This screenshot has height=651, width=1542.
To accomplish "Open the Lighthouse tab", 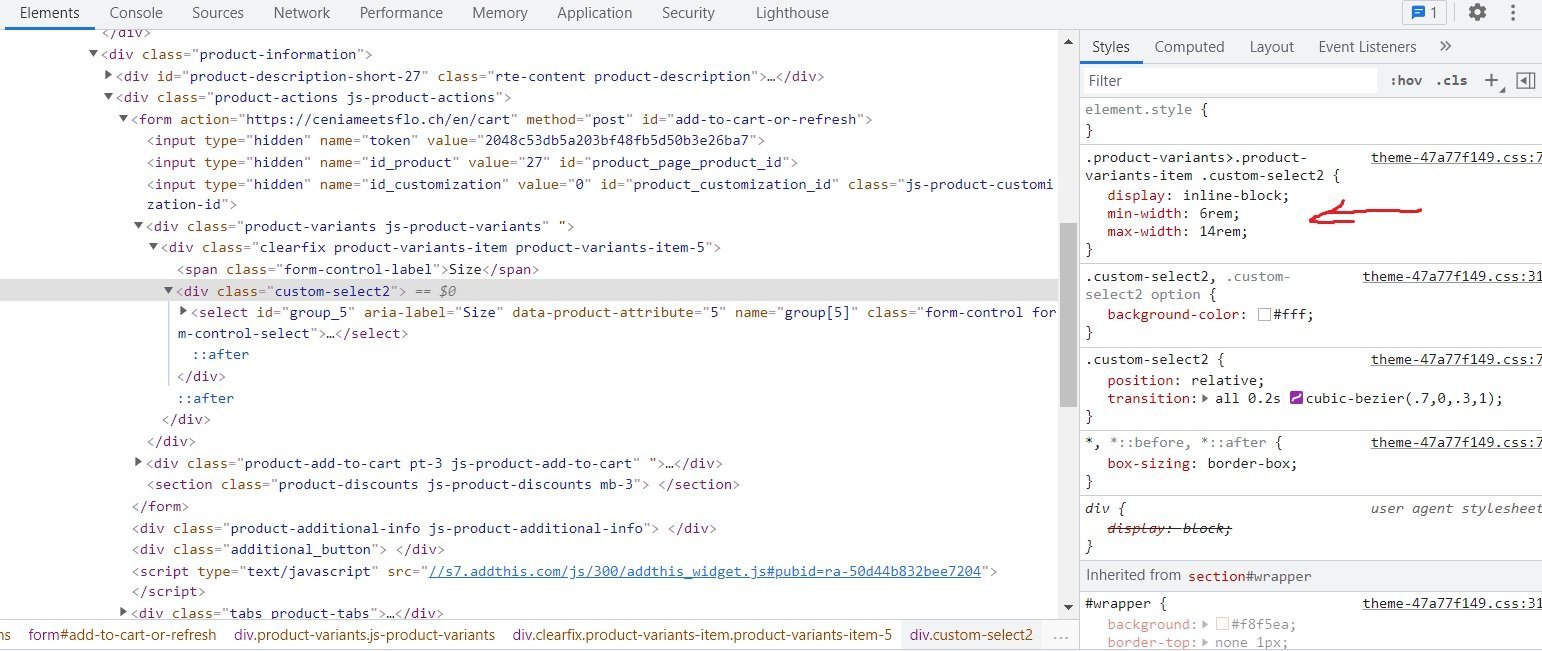I will 793,13.
